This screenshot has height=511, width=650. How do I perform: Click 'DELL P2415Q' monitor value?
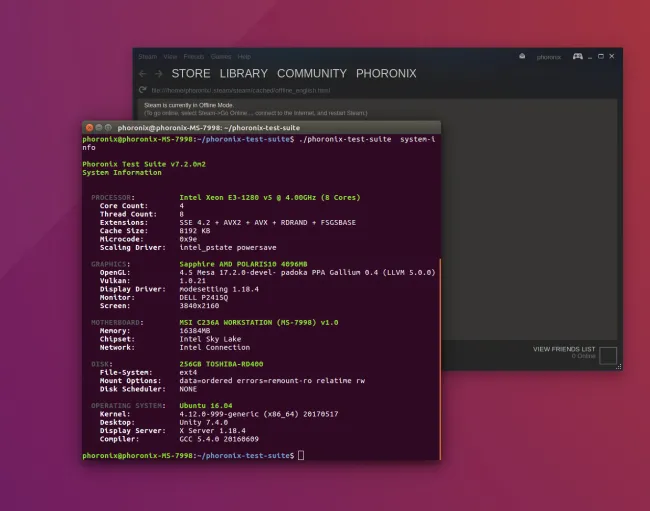tap(204, 298)
